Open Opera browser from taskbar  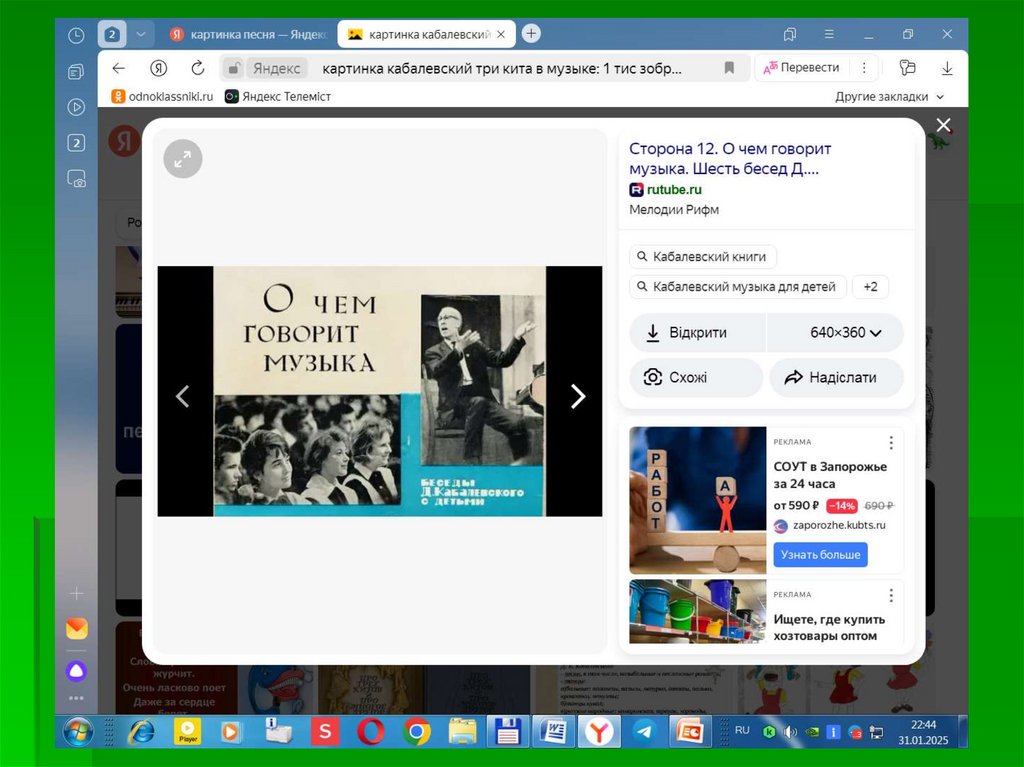click(370, 732)
